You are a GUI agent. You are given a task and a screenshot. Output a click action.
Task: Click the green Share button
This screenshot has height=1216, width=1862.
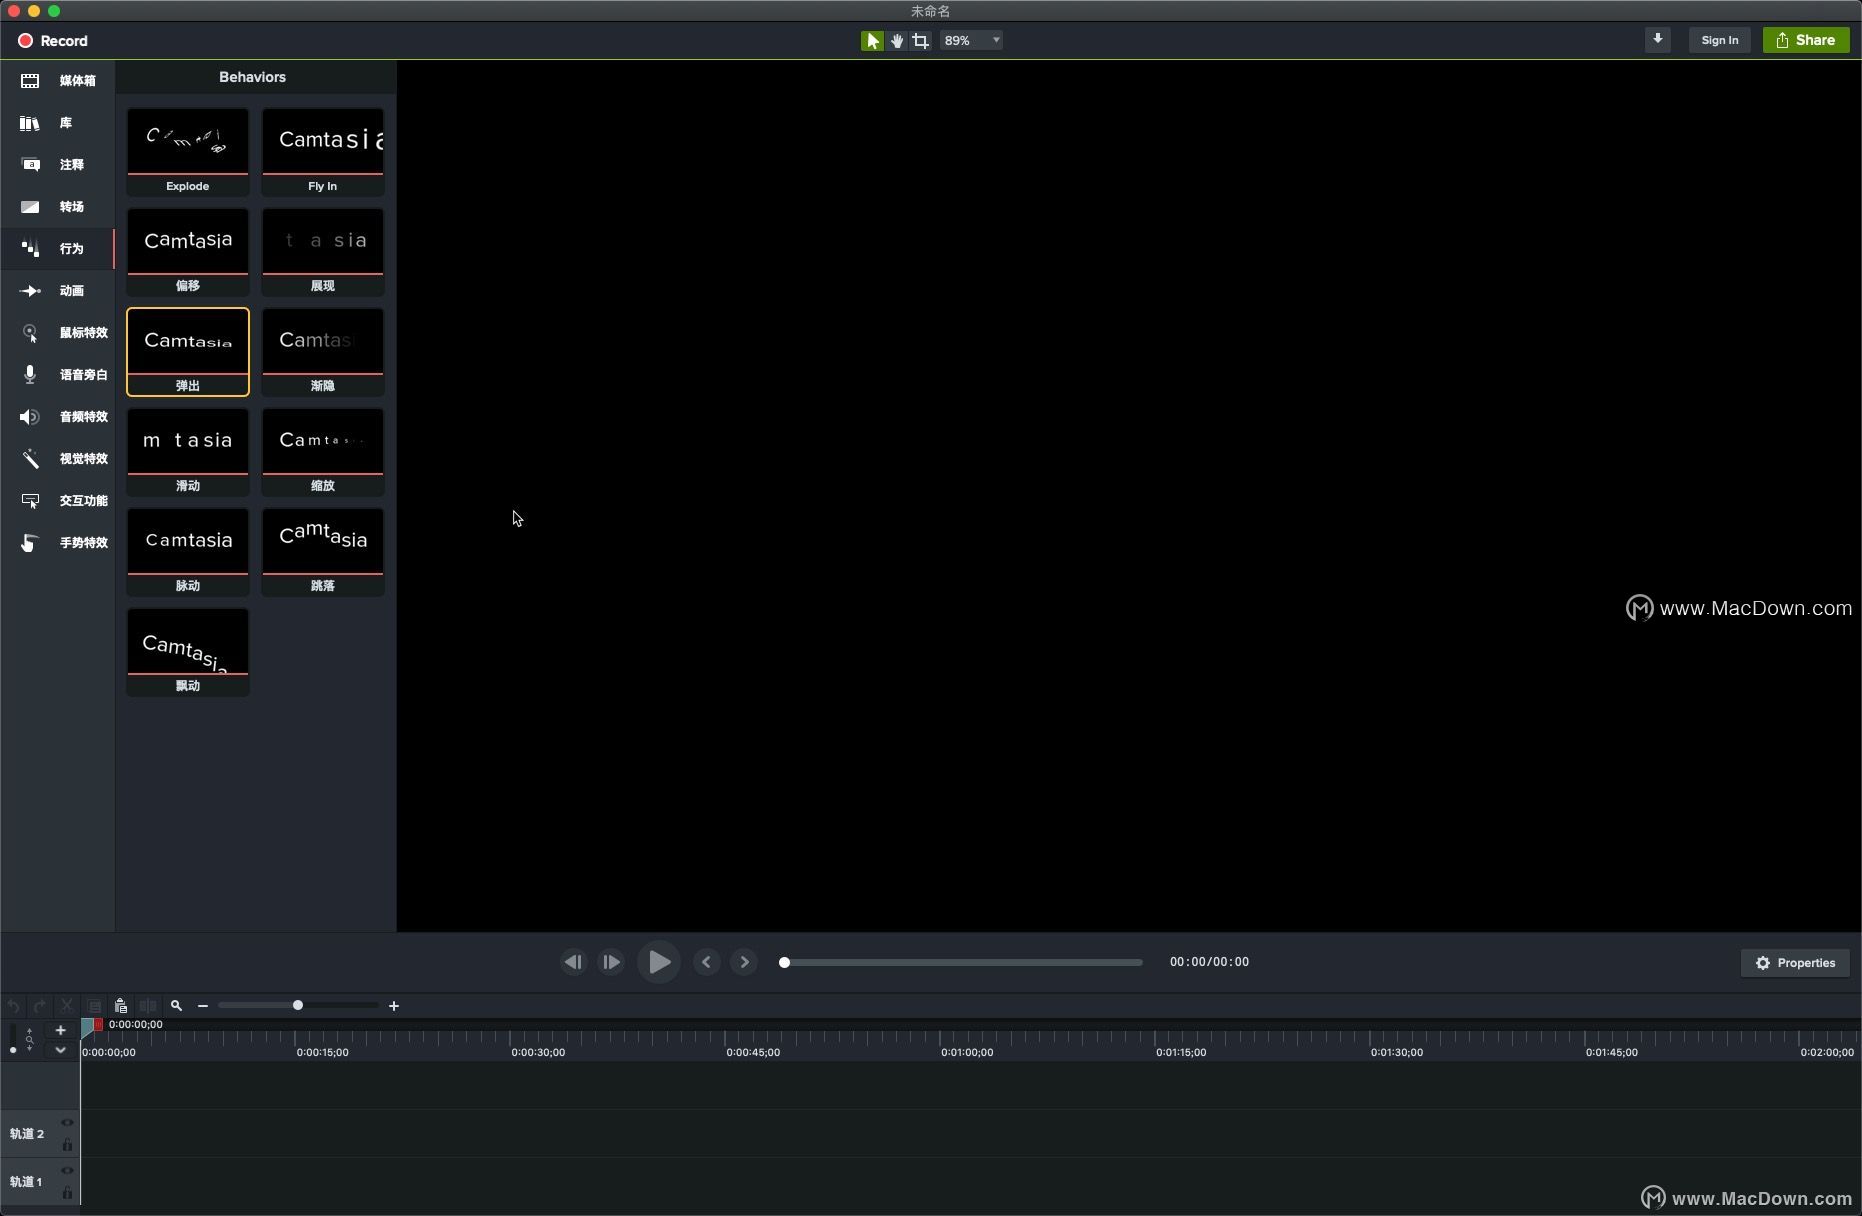pos(1805,40)
